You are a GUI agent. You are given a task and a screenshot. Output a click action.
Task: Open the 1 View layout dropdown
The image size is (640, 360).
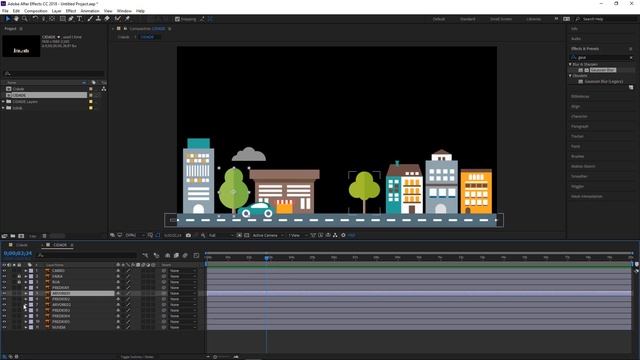pos(298,236)
